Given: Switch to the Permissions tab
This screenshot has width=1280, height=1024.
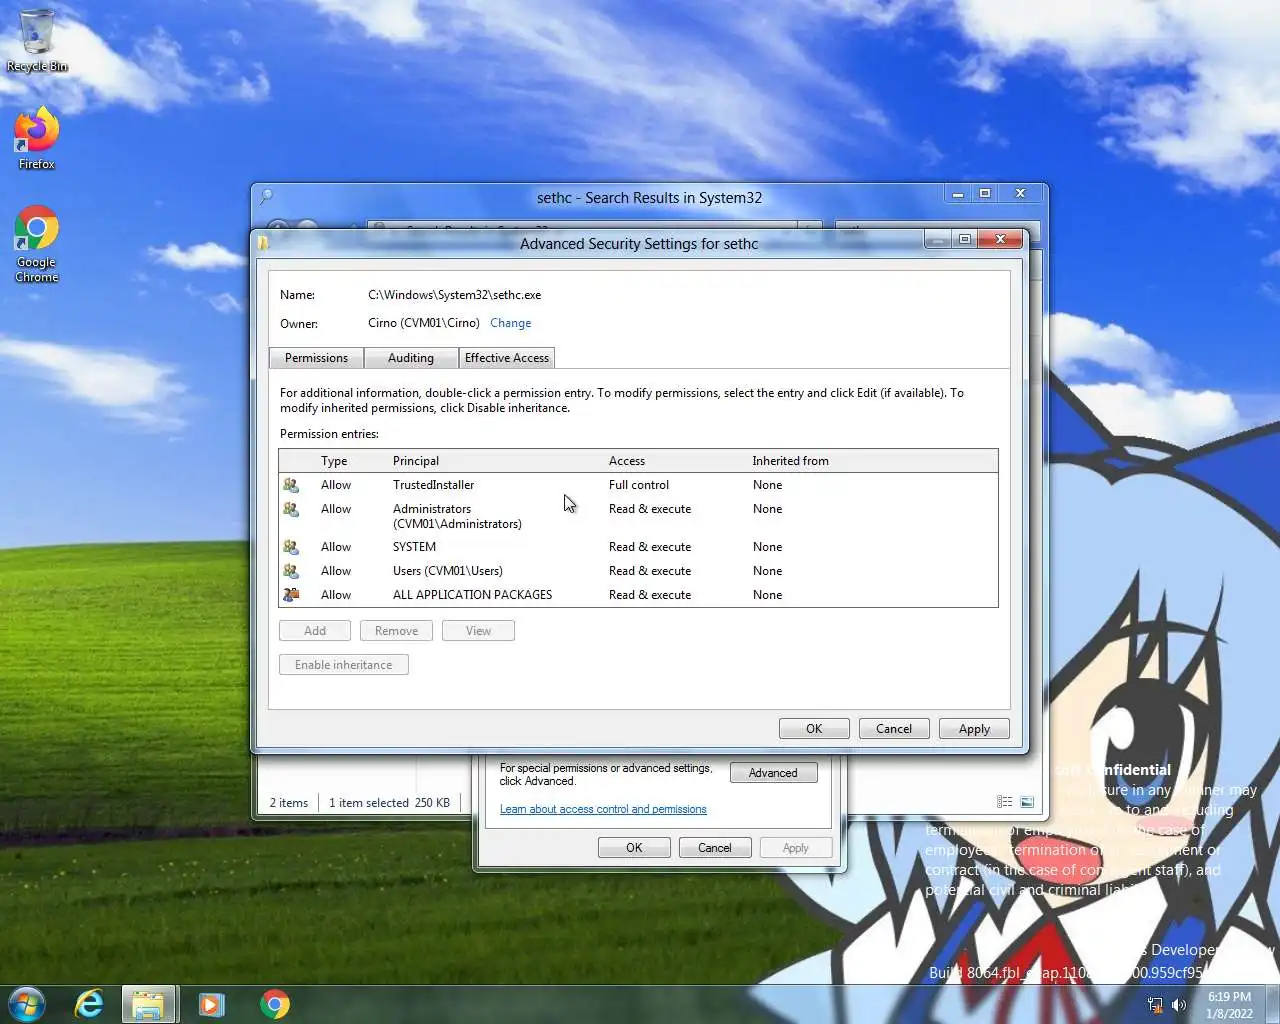Looking at the screenshot, I should coord(316,358).
